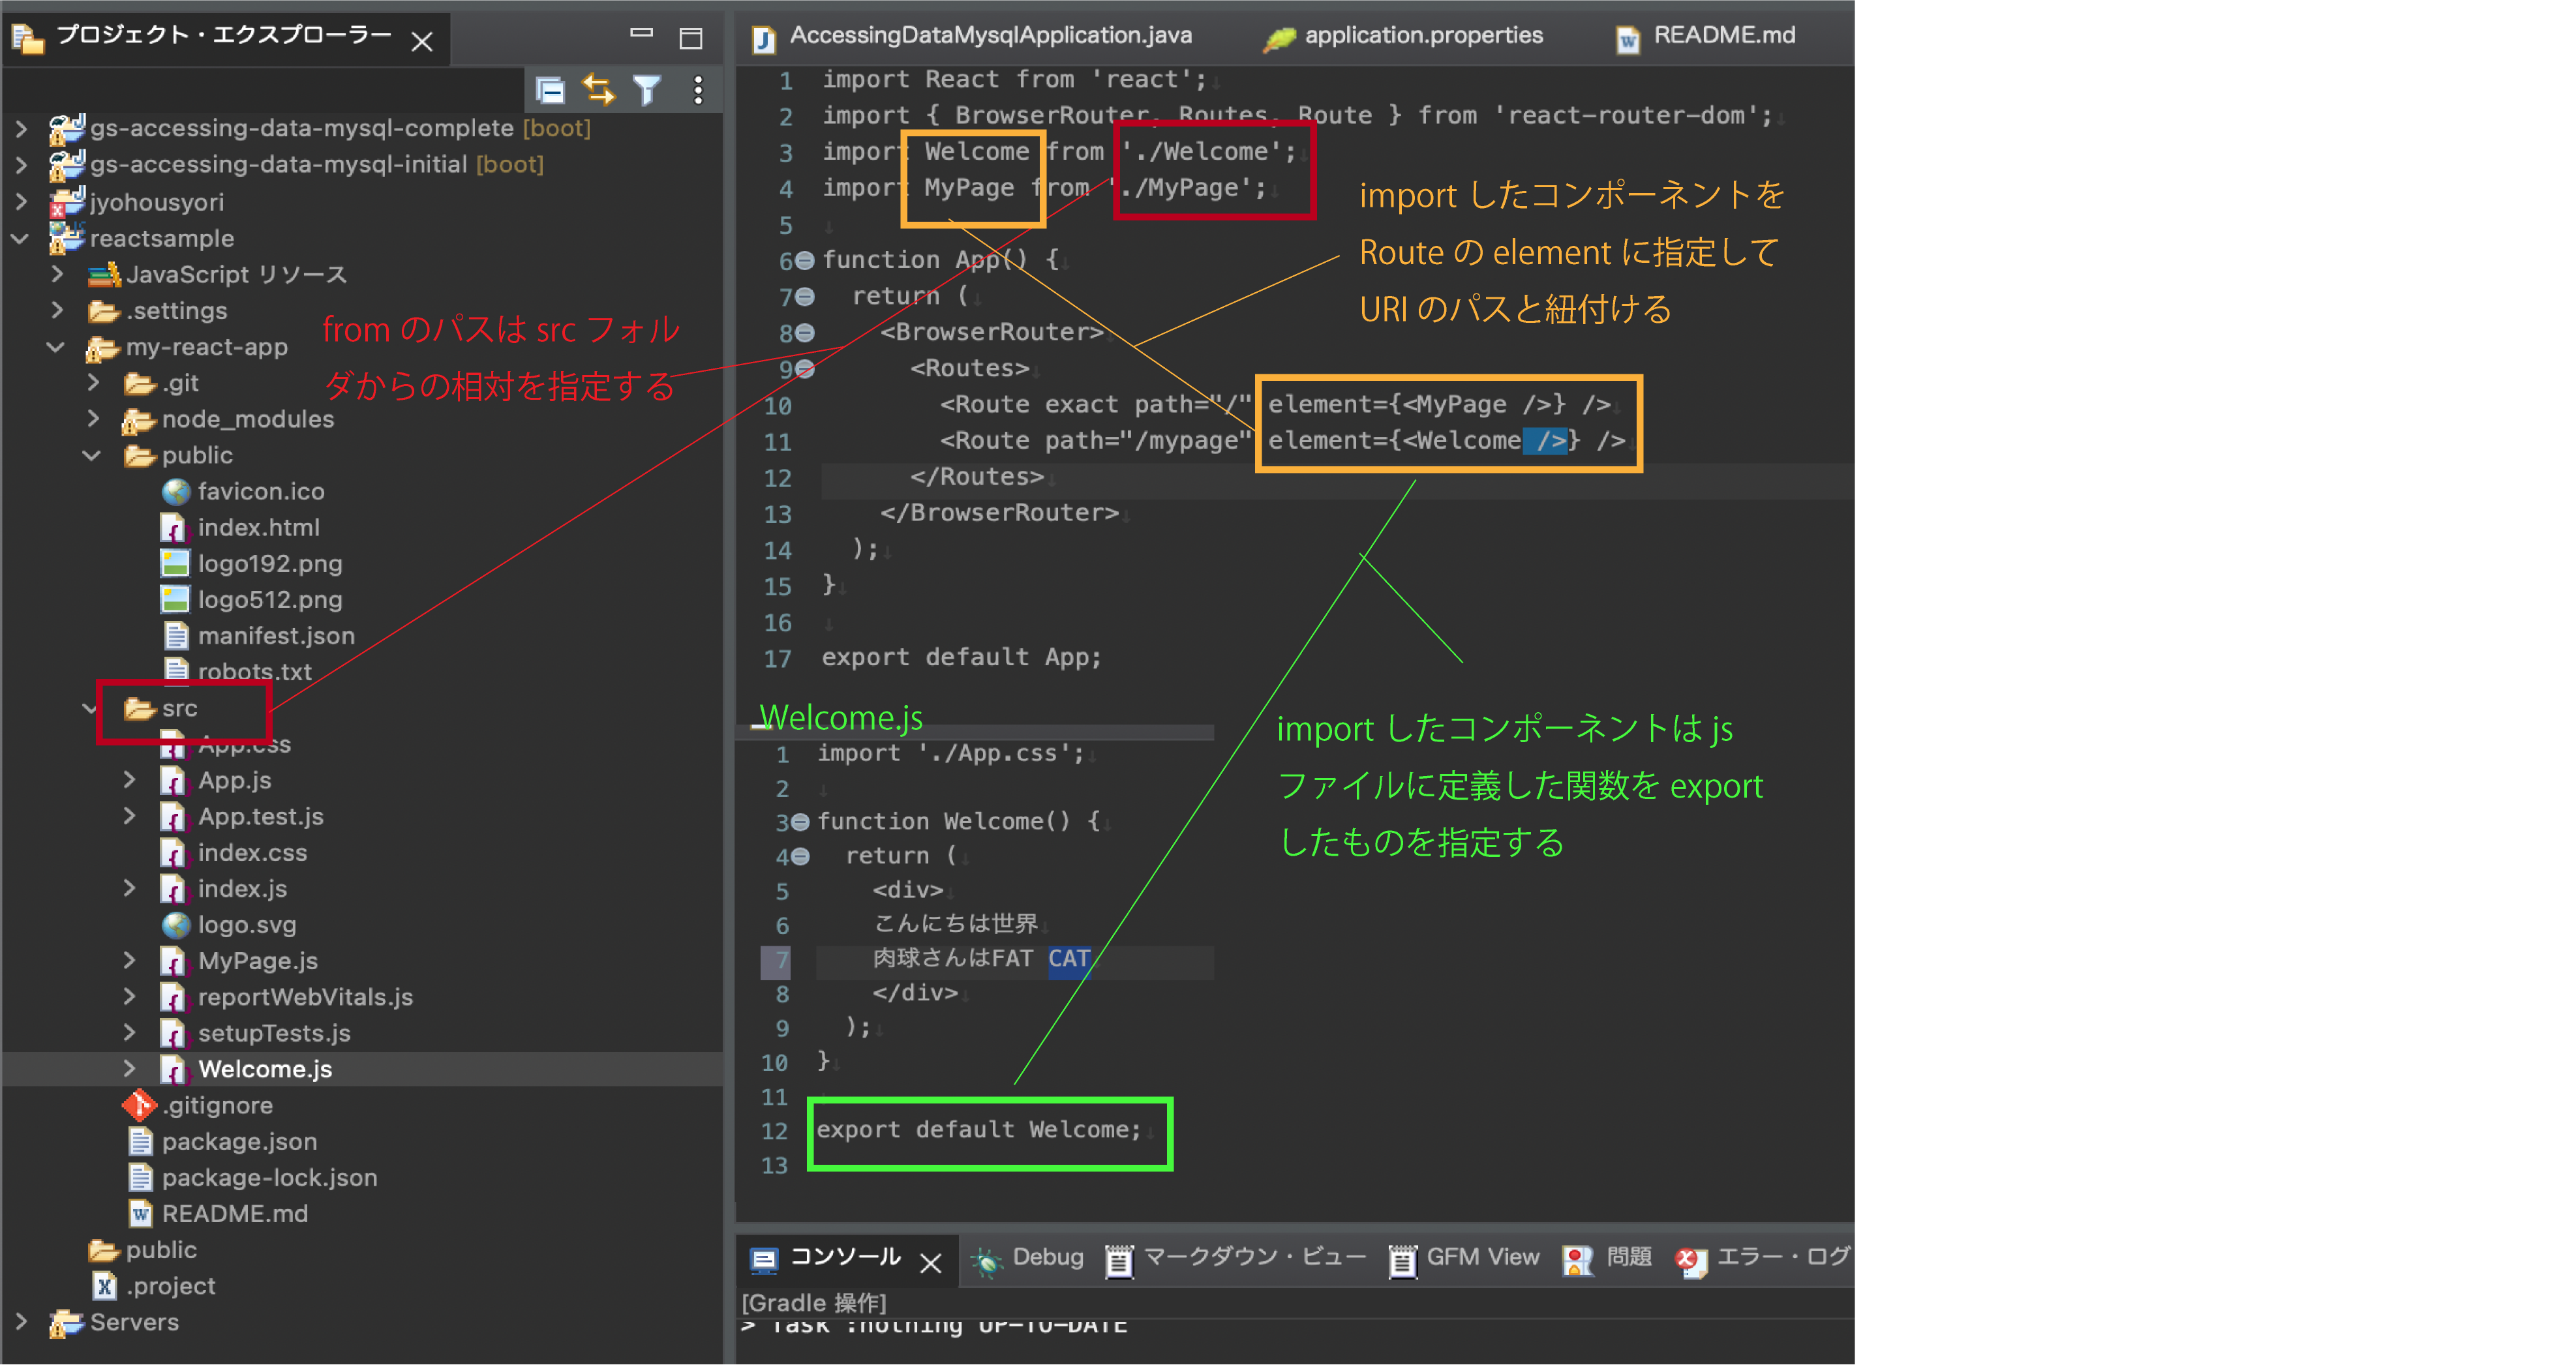The height and width of the screenshot is (1365, 2576).
Task: Maximize the Project Explorer panel
Action: (x=691, y=39)
